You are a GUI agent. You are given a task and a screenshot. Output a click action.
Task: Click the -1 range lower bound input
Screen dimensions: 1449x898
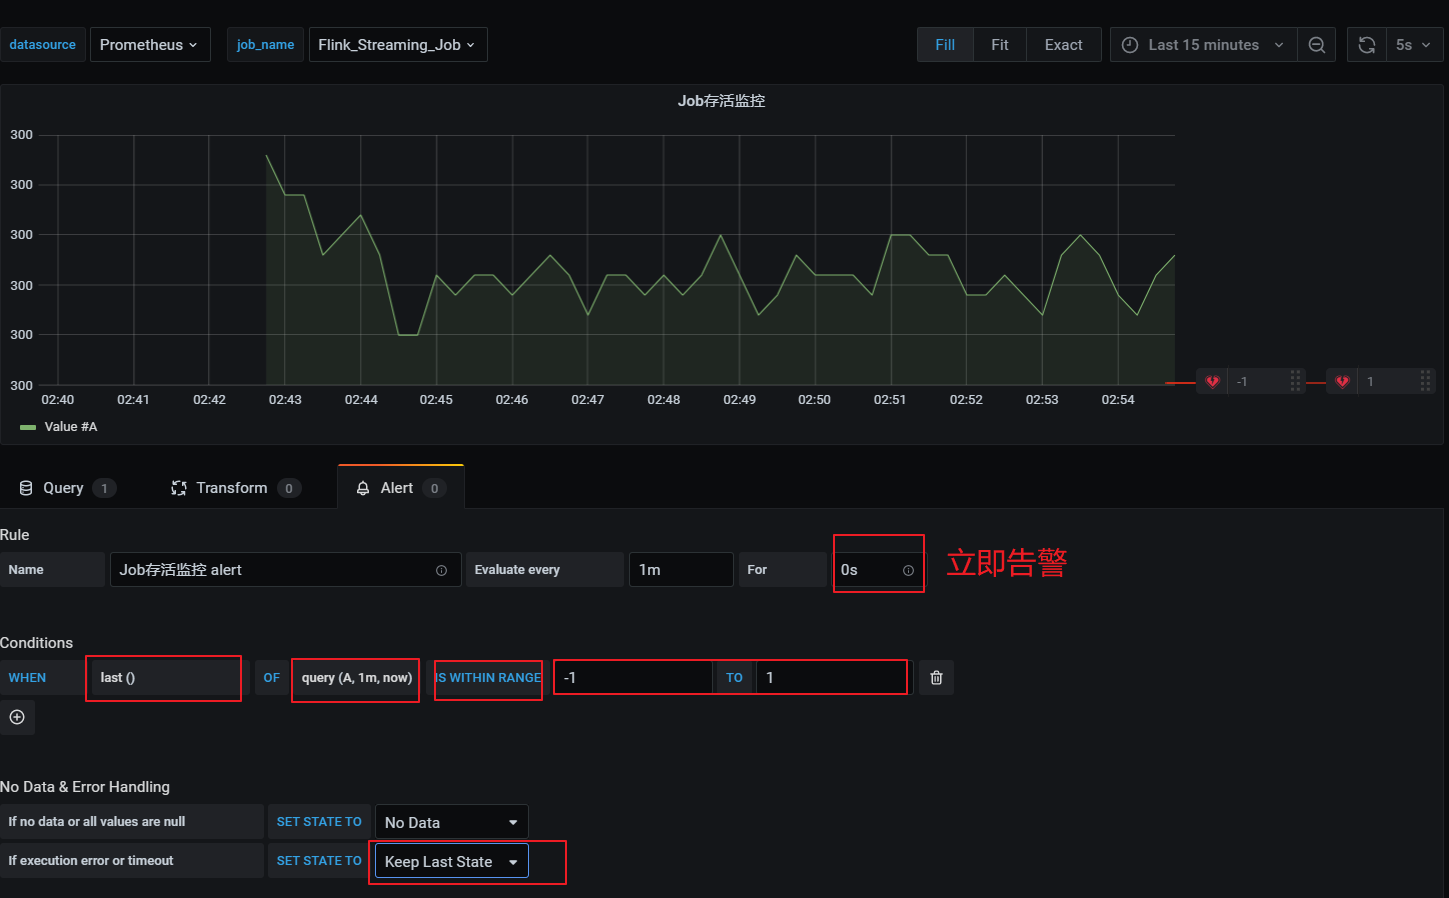click(x=633, y=678)
